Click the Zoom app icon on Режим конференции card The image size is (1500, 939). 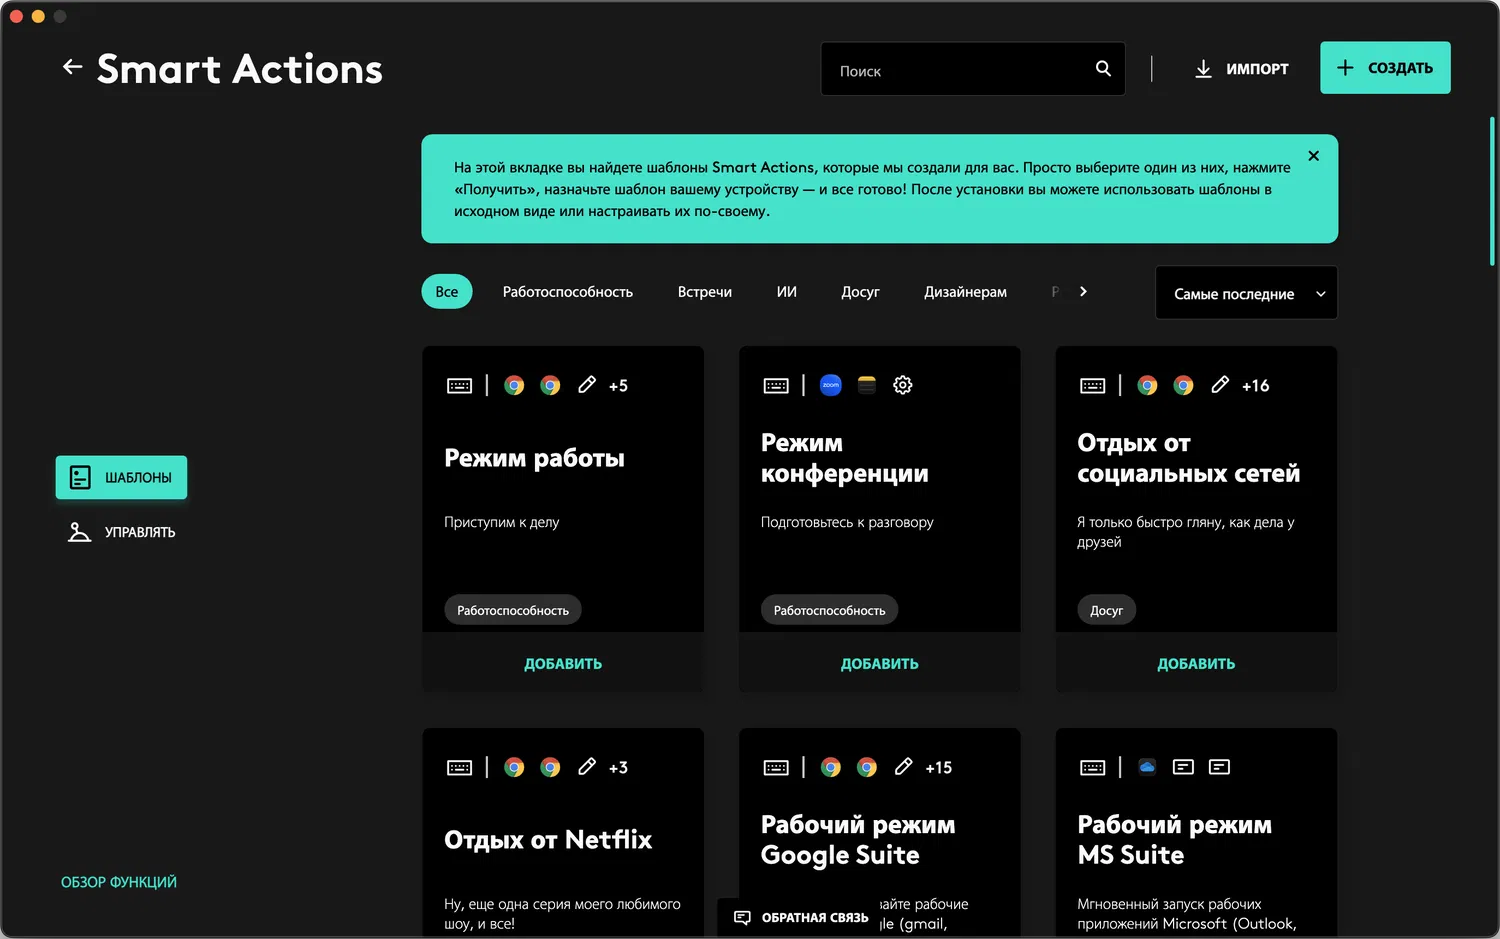pyautogui.click(x=831, y=385)
